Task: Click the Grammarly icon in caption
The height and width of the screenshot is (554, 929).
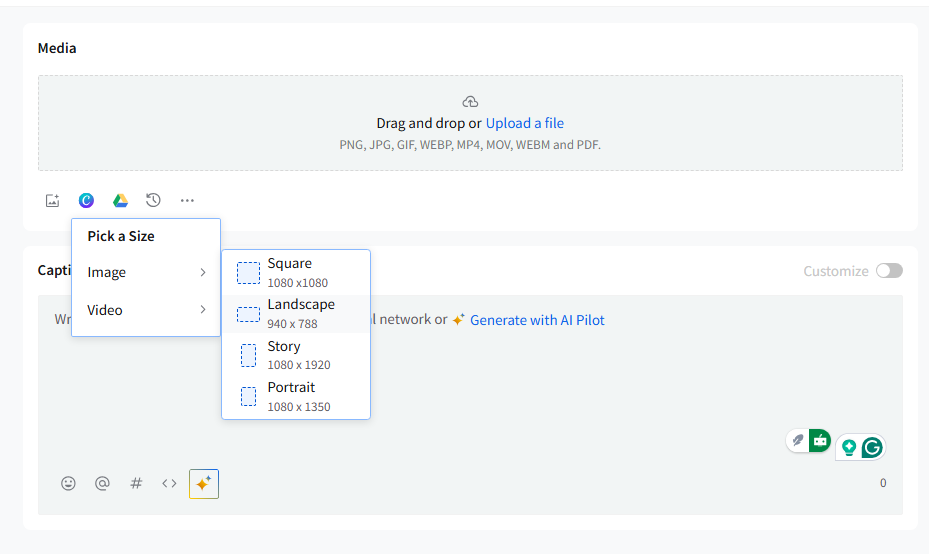Action: tap(872, 447)
